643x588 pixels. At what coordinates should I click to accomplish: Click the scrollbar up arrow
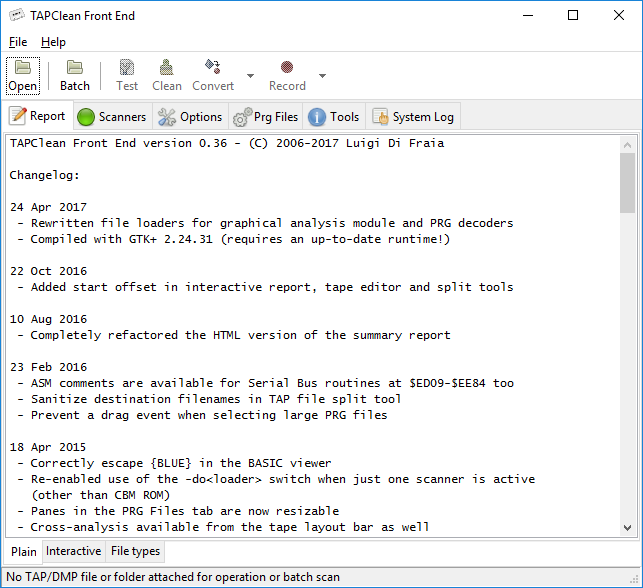pyautogui.click(x=627, y=145)
